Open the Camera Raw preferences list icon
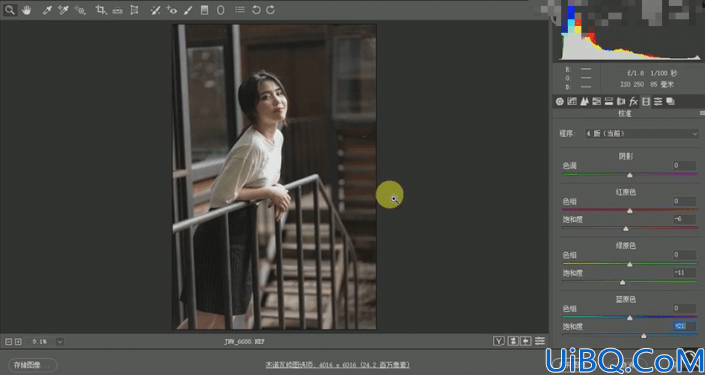This screenshot has width=705, height=375. pyautogui.click(x=240, y=10)
